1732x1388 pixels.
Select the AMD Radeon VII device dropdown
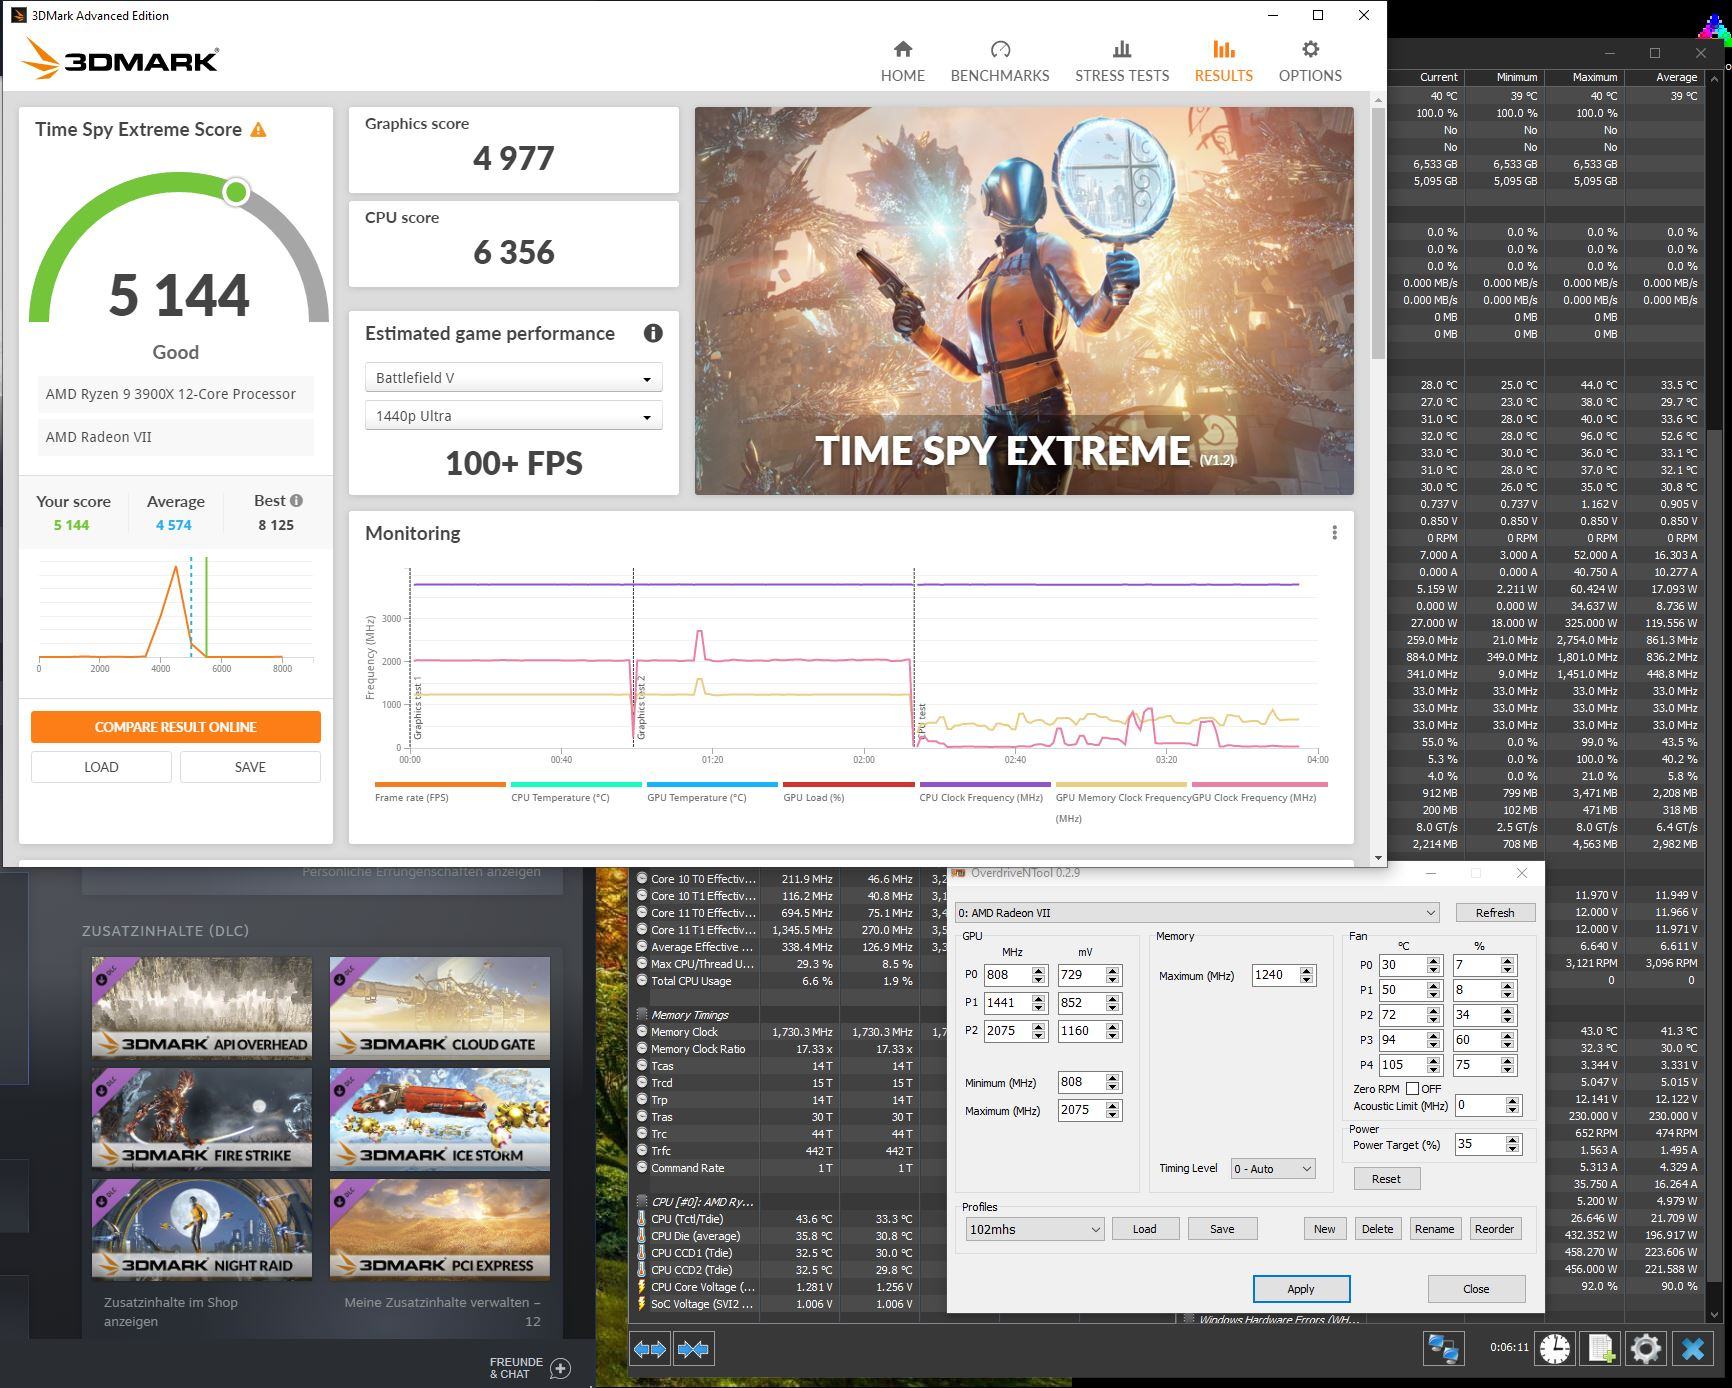coord(1197,913)
